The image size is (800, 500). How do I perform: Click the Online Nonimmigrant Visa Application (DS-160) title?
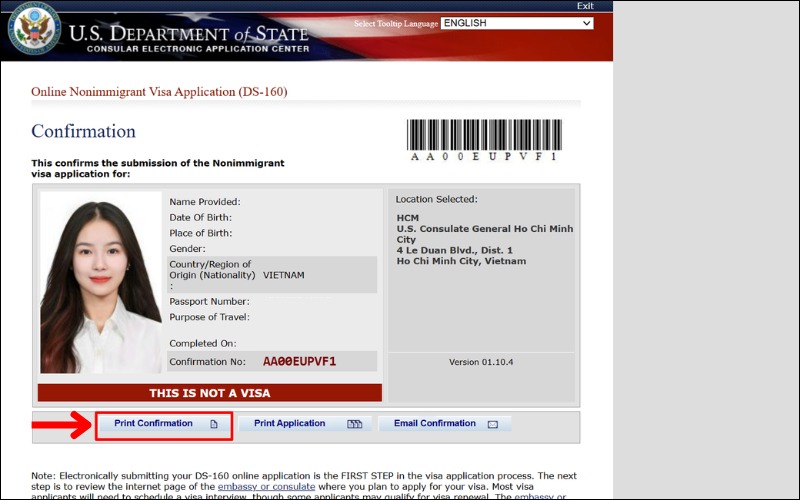[159, 92]
